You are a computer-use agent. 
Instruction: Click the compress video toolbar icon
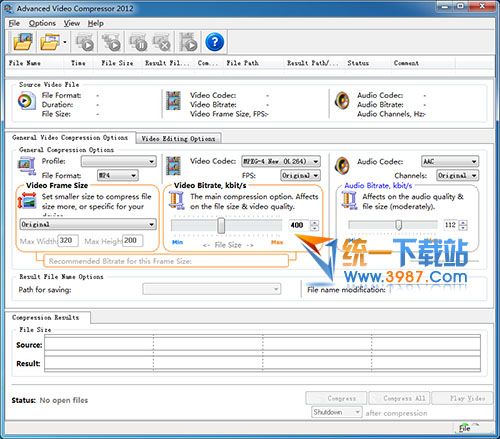pyautogui.click(x=84, y=42)
